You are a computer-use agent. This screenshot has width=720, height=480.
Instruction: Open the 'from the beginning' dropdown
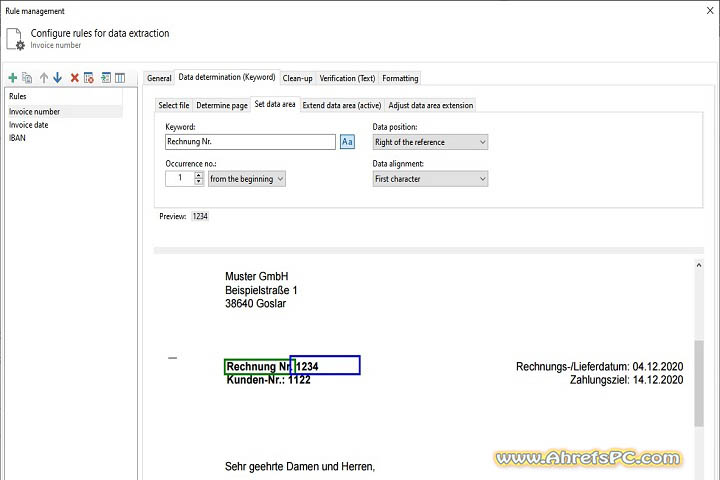[247, 179]
